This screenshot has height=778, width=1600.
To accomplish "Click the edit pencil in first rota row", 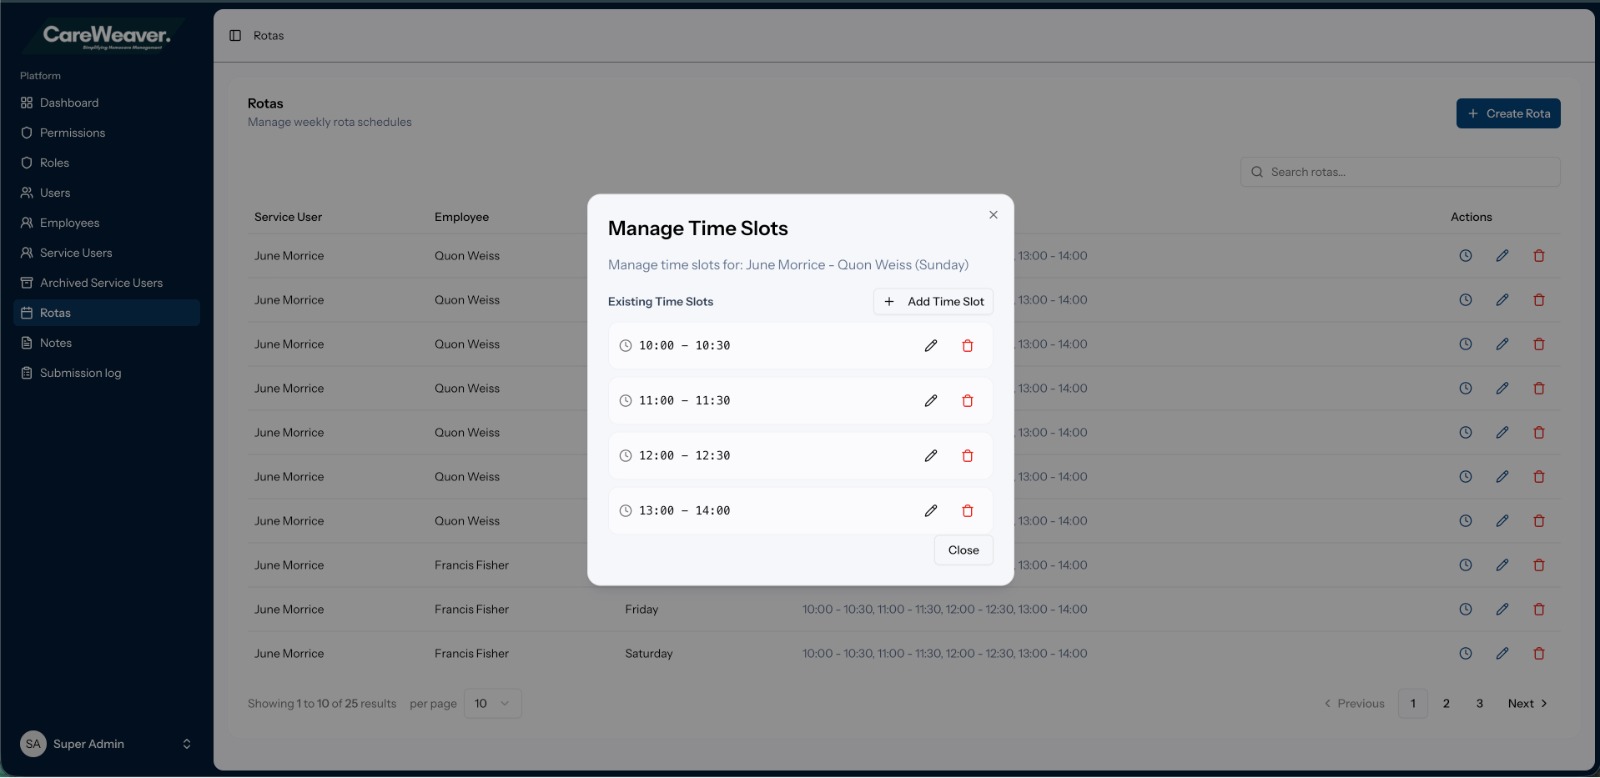I will [1502, 256].
